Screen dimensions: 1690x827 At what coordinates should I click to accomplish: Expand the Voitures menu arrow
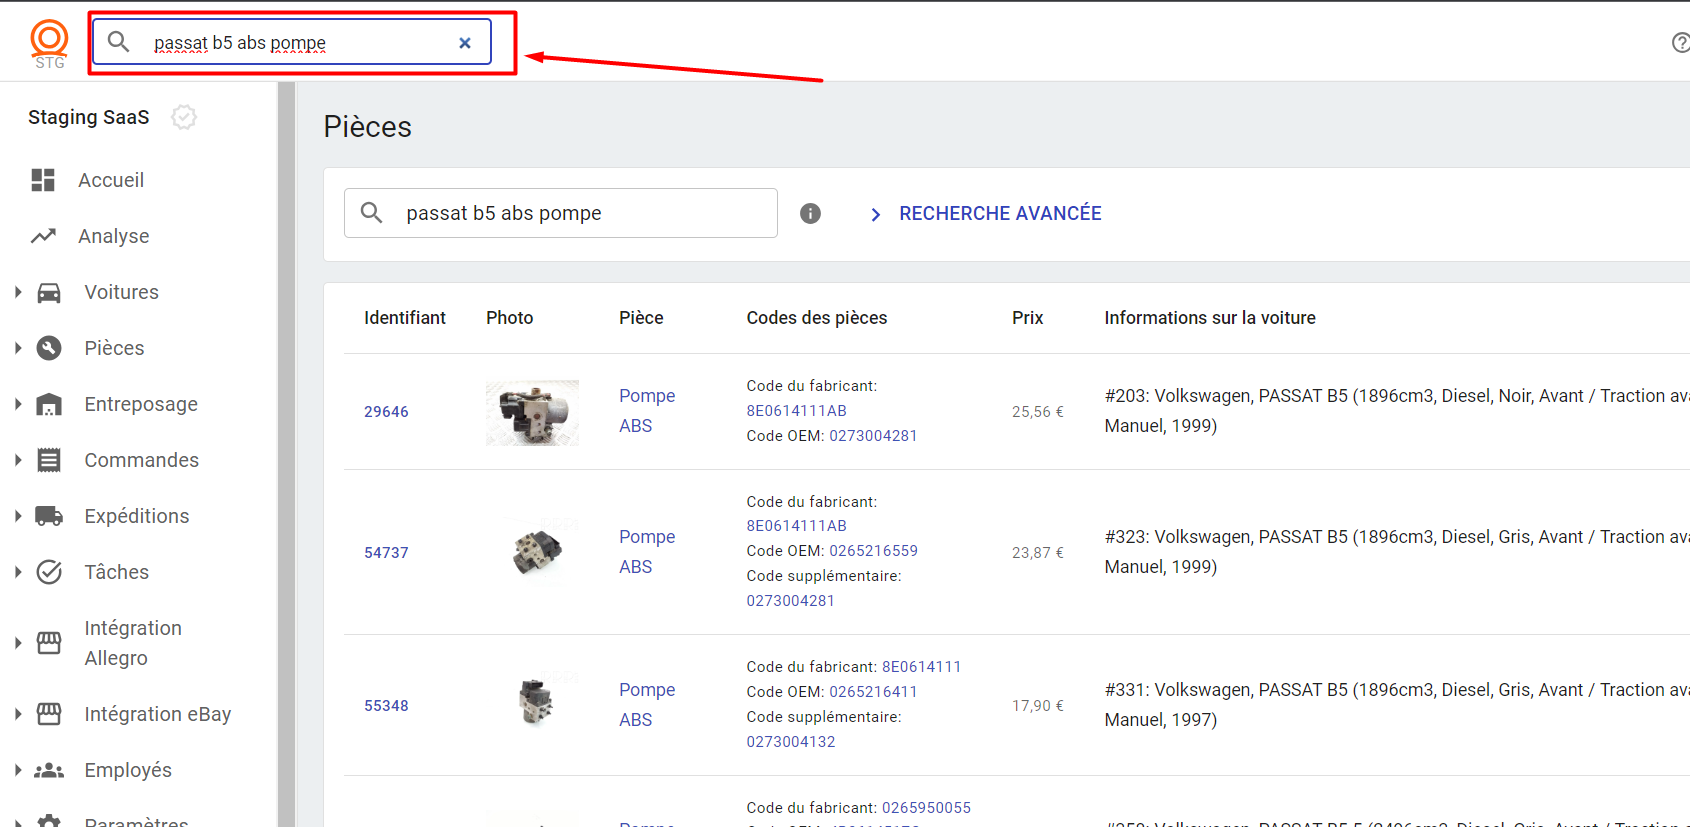pos(18,292)
